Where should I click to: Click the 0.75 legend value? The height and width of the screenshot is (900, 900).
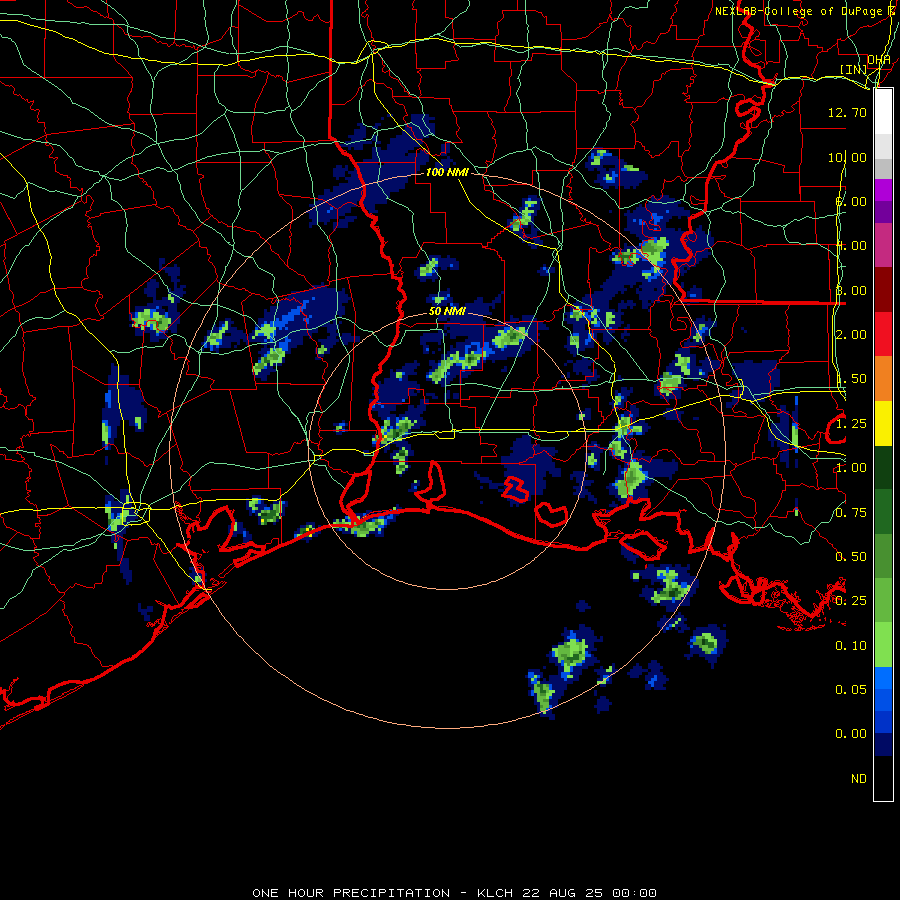click(851, 513)
